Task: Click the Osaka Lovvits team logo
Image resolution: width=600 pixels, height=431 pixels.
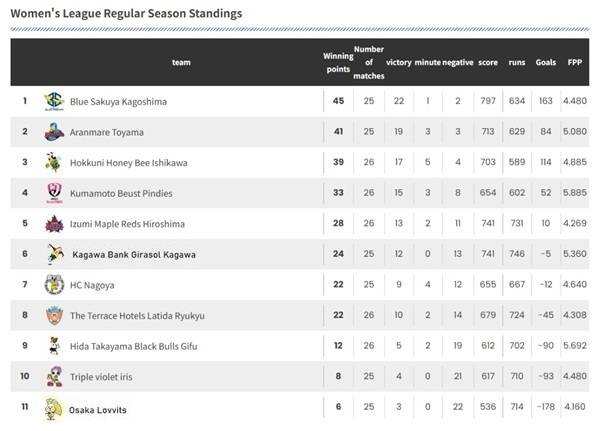Action: click(x=54, y=409)
